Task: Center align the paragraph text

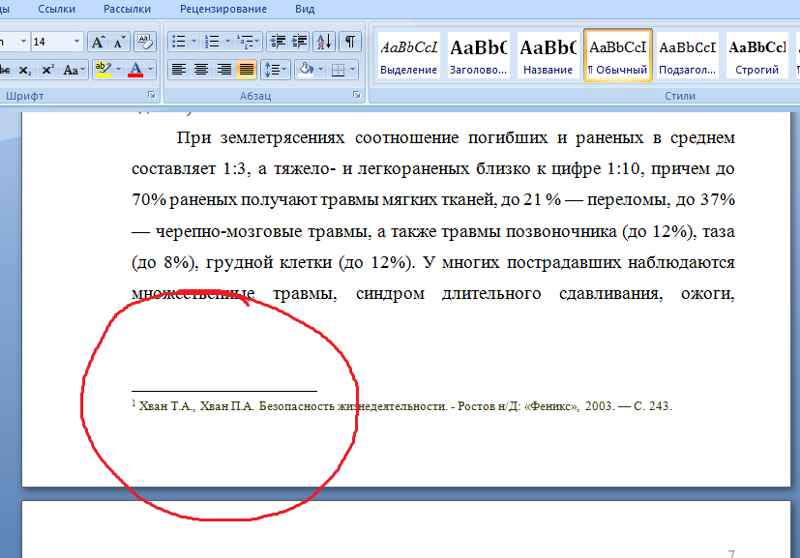Action: (x=201, y=70)
